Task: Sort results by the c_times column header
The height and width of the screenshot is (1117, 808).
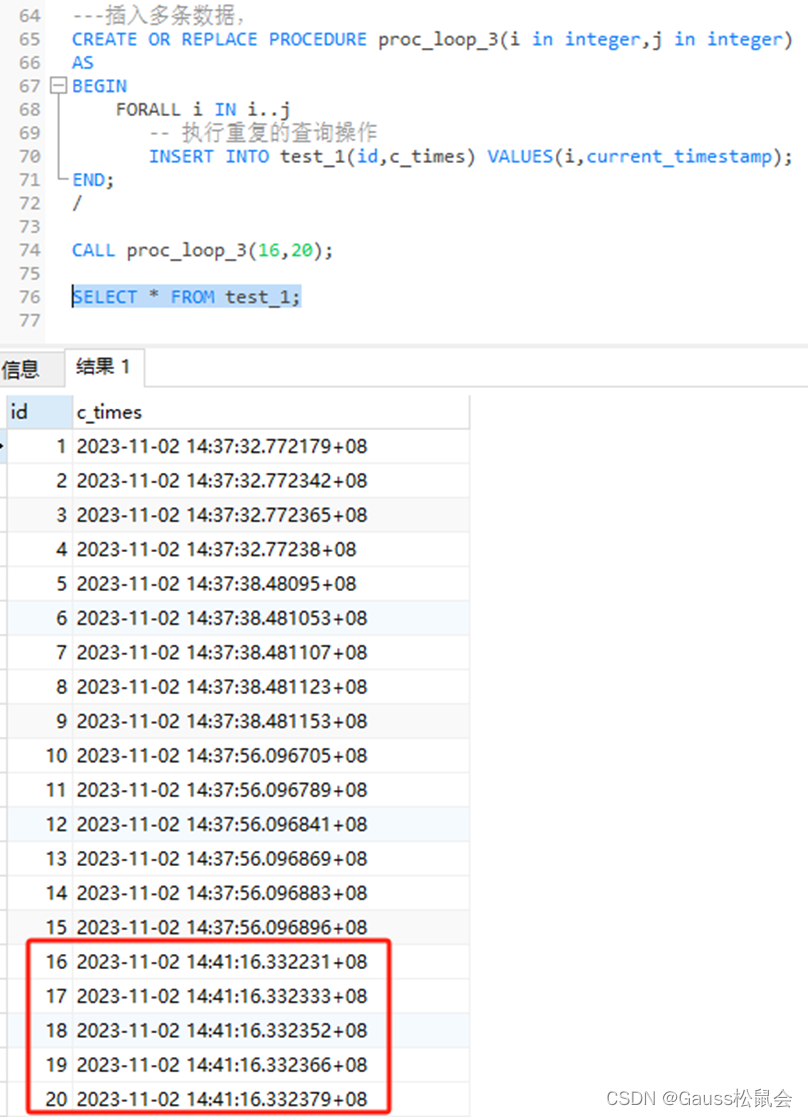Action: point(109,411)
